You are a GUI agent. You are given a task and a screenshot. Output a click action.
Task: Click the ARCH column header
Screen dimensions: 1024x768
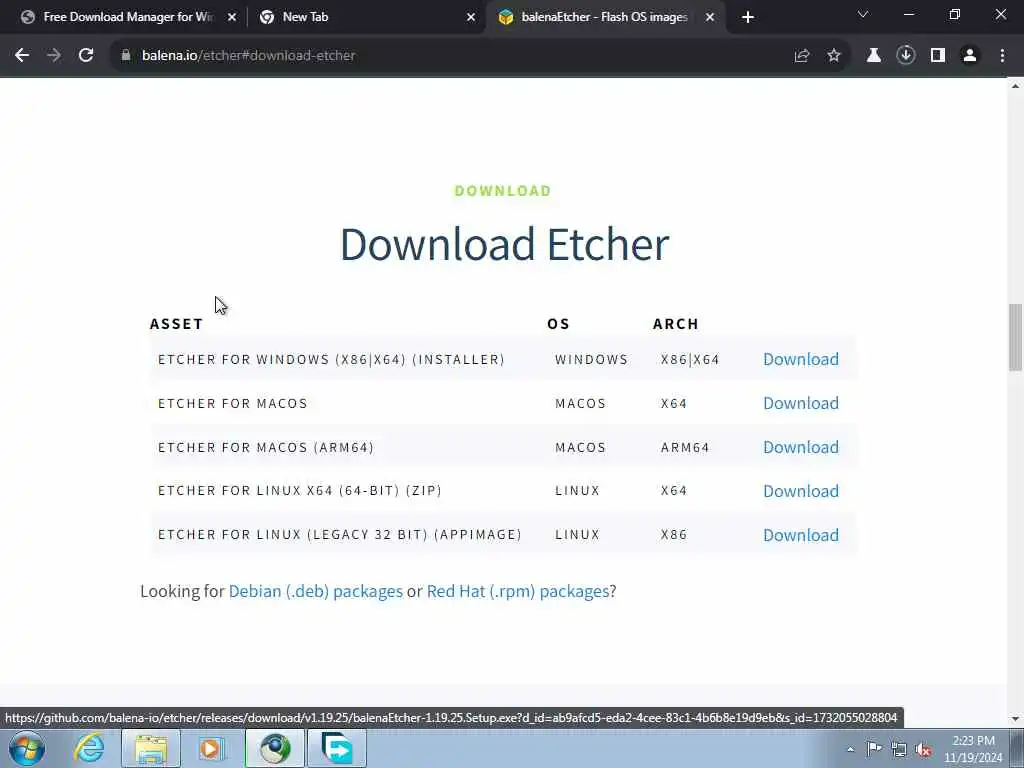click(676, 324)
